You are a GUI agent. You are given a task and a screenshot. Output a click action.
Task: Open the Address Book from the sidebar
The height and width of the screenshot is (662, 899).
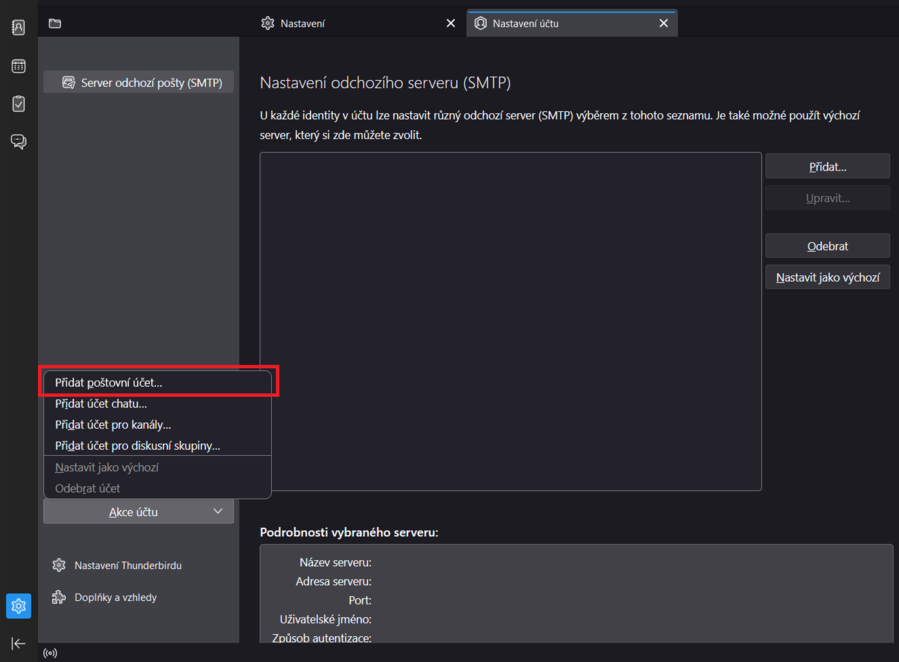pos(18,28)
